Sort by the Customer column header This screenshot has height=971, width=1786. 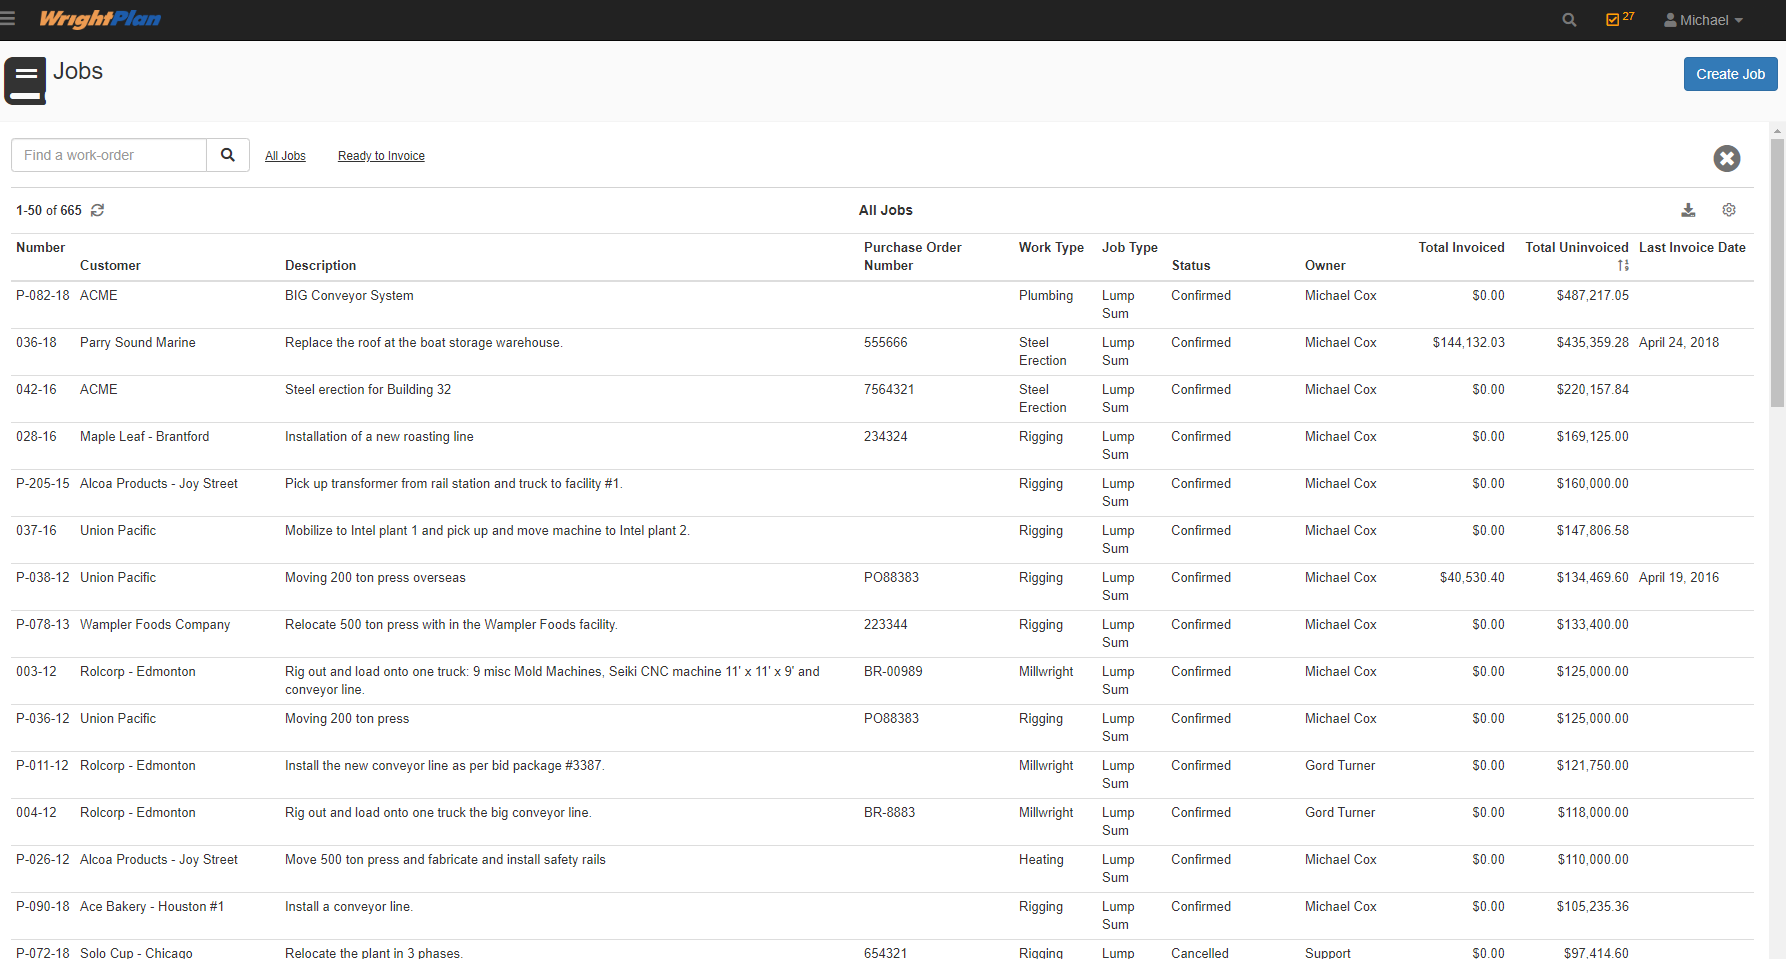110,265
